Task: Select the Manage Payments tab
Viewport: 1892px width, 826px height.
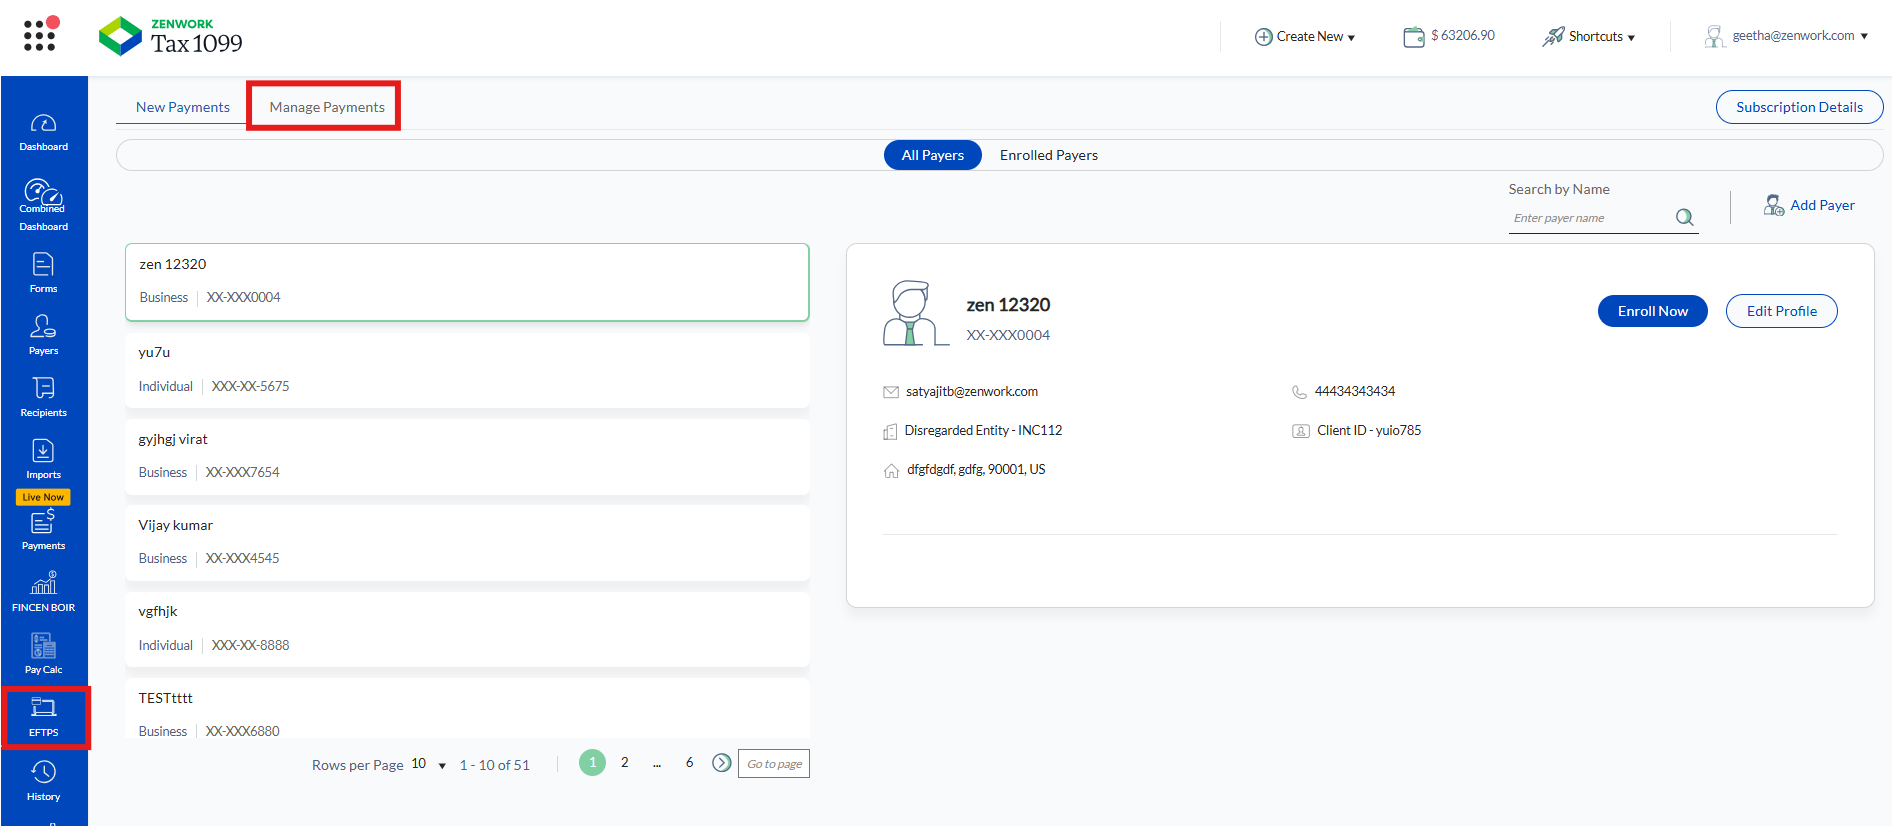Action: click(x=327, y=107)
